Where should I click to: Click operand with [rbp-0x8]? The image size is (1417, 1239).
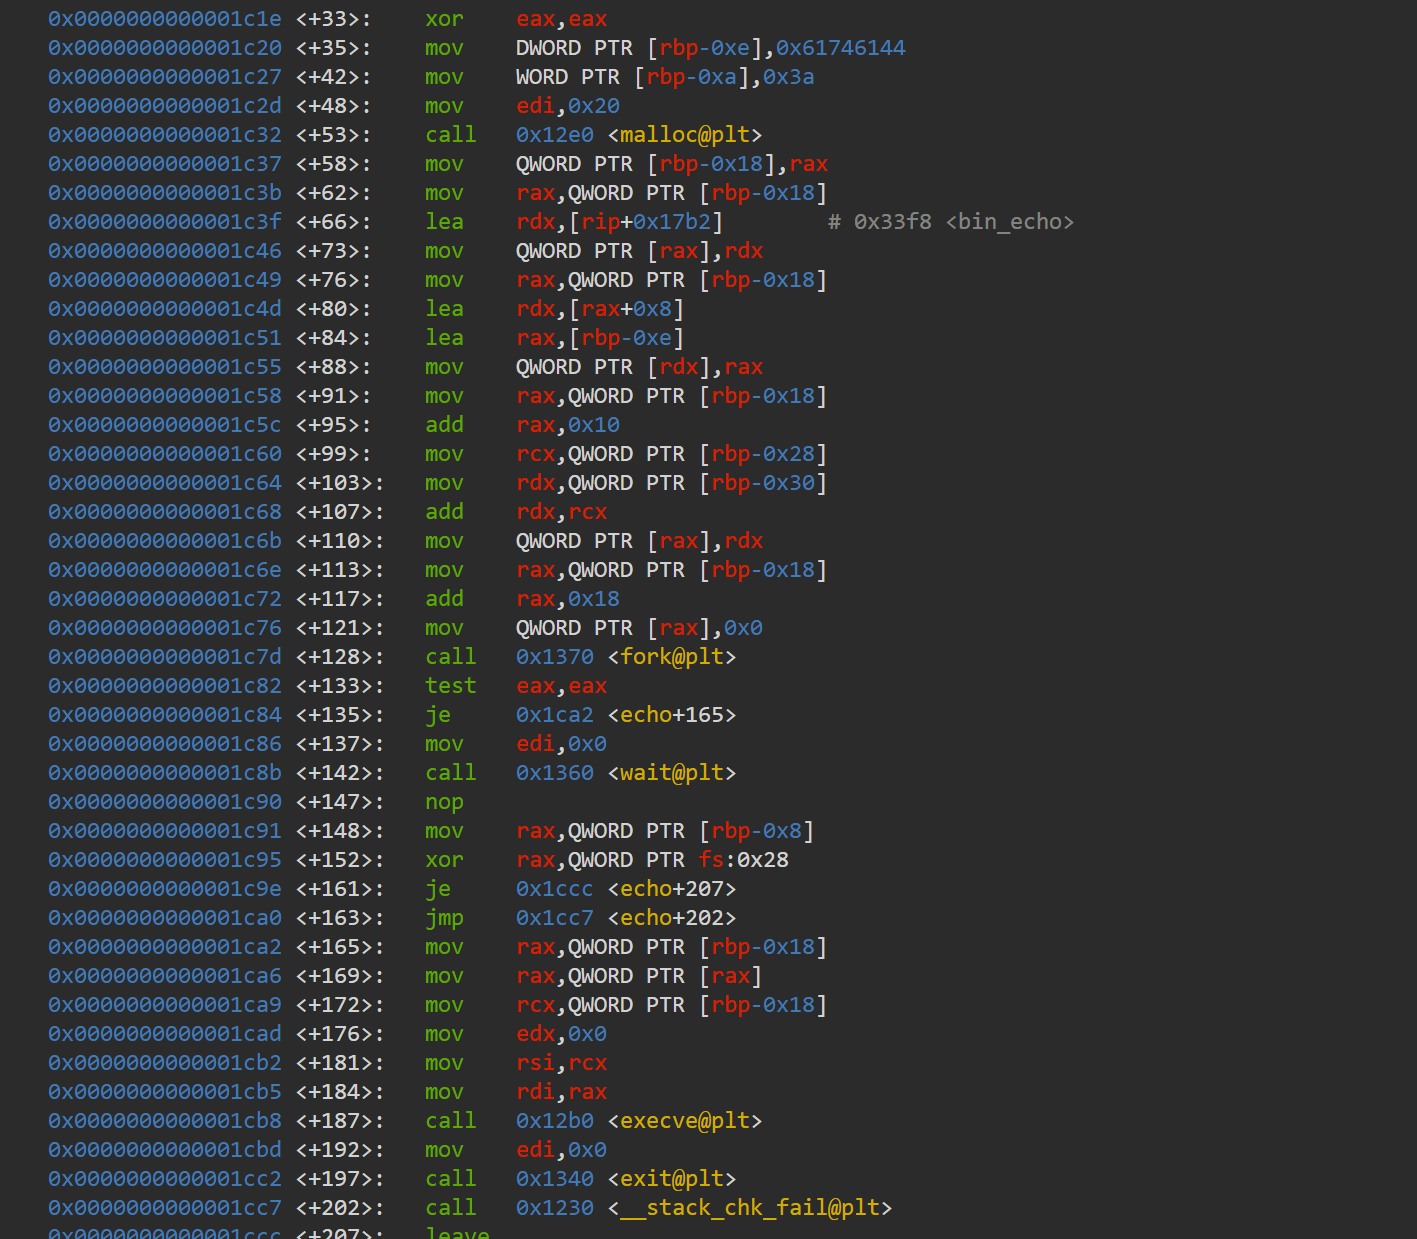tap(665, 831)
